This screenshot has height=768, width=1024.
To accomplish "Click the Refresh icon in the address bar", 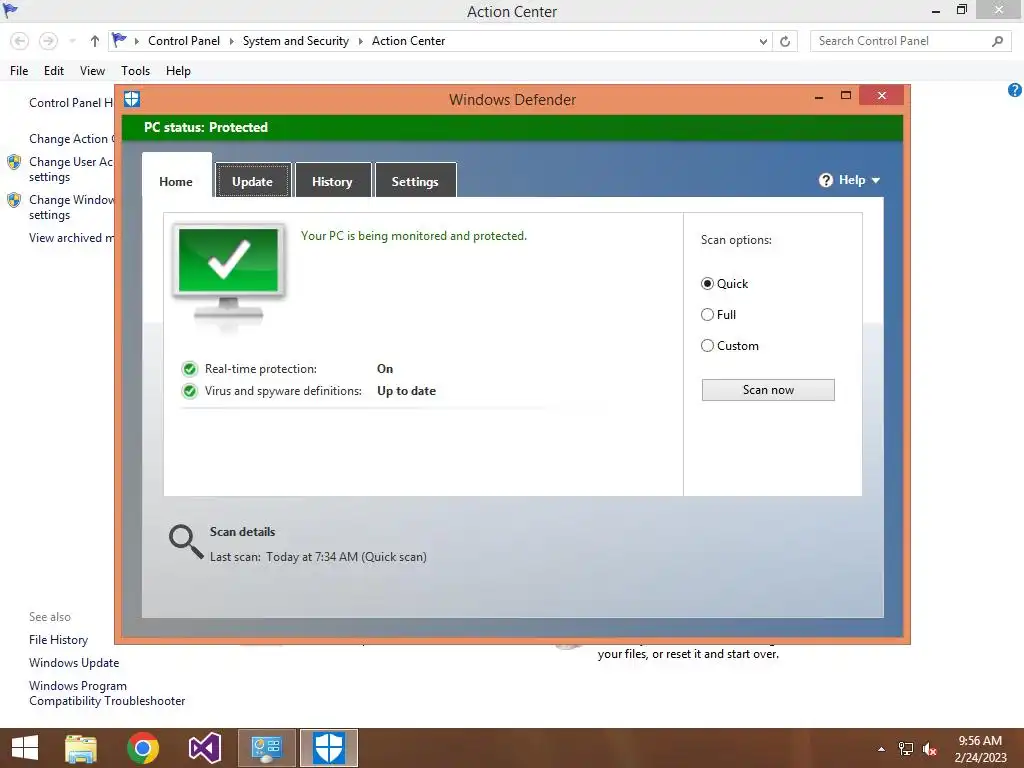I will pyautogui.click(x=785, y=41).
